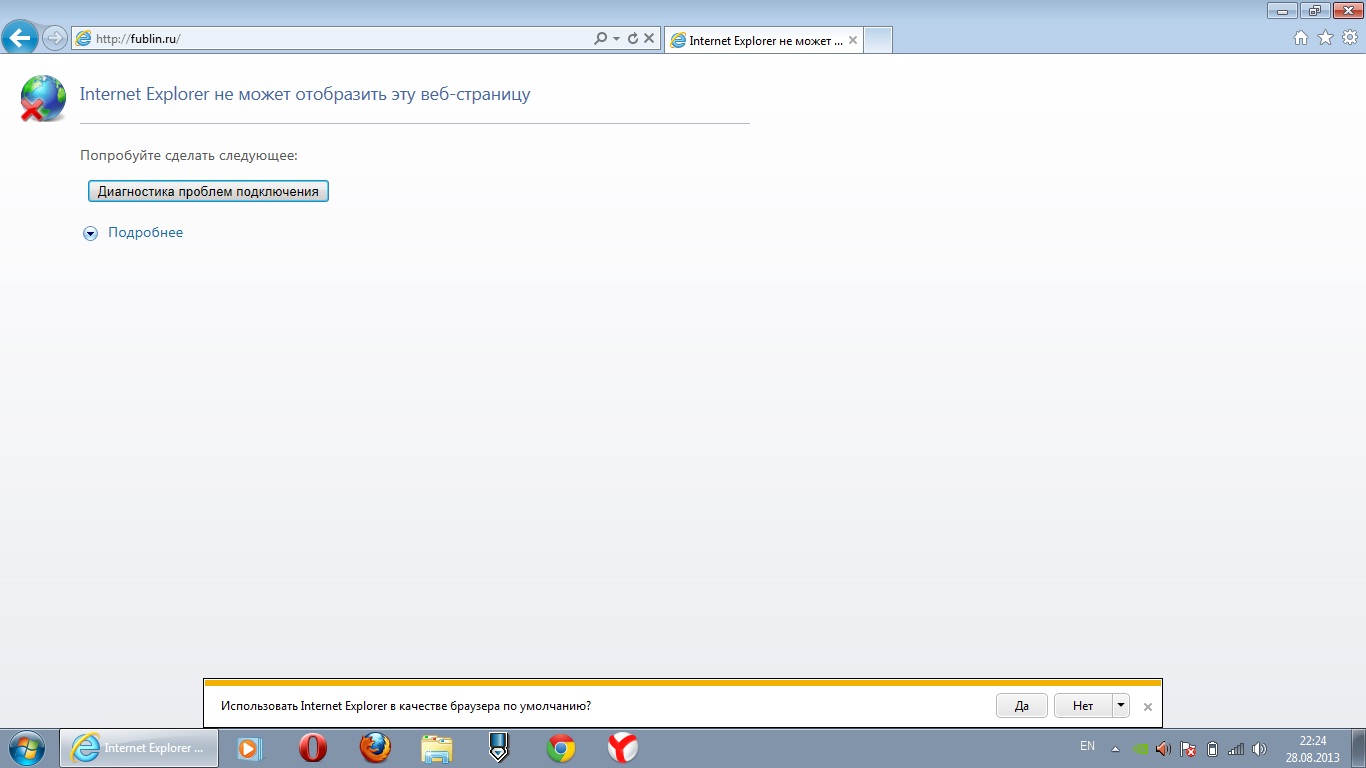Click 'Диагностика проблем подключения' button
This screenshot has width=1366, height=768.
tap(208, 191)
